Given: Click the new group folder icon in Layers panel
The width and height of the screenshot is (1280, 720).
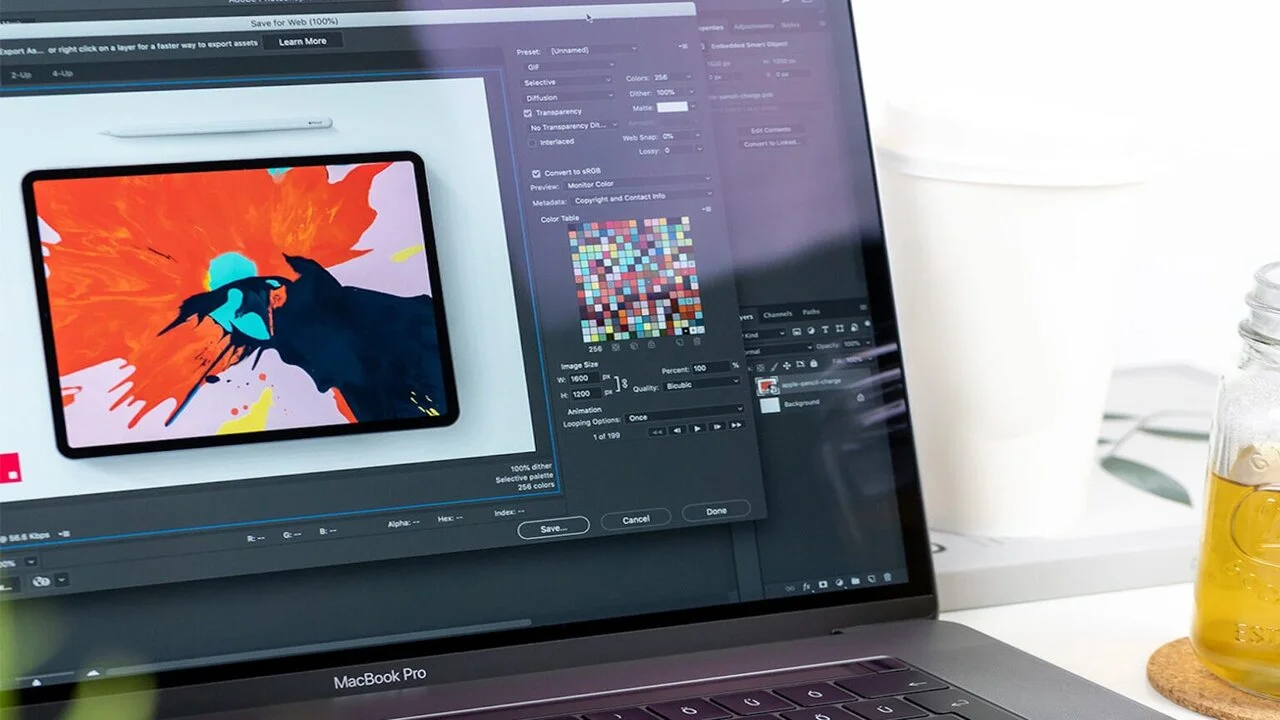Looking at the screenshot, I should [x=855, y=580].
